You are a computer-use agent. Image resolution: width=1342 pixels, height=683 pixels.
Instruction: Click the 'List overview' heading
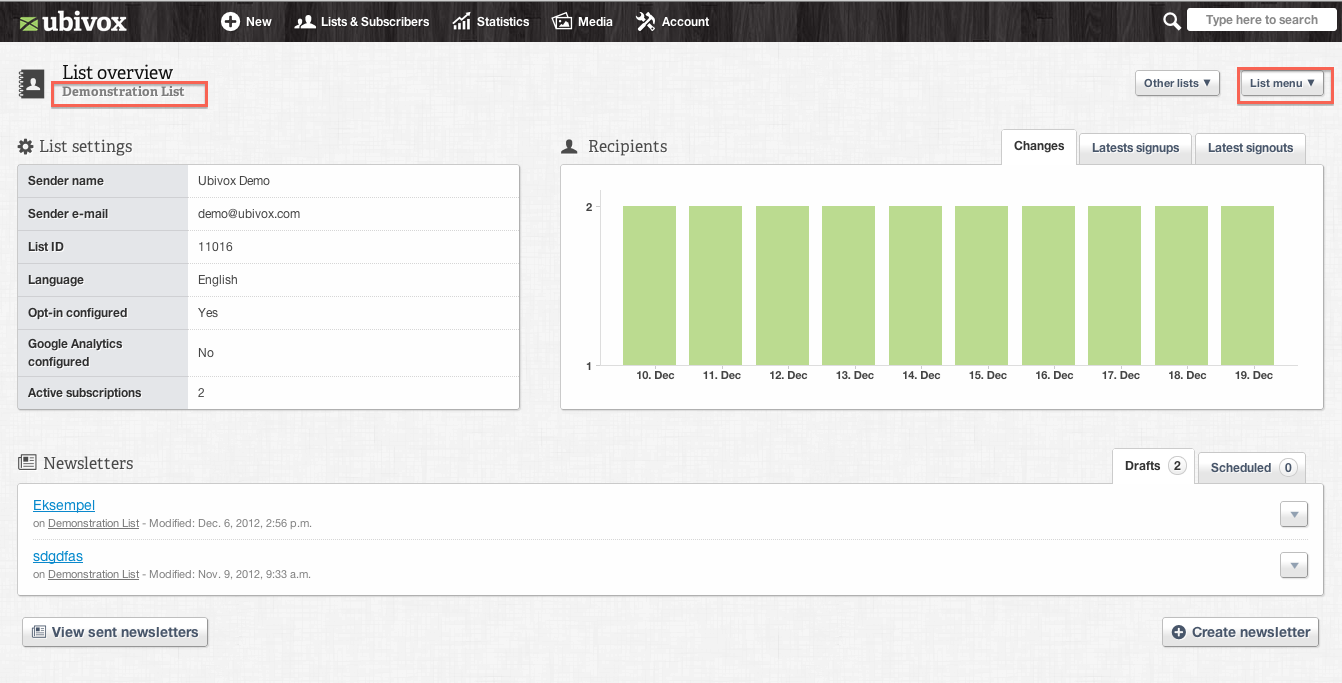(x=118, y=72)
